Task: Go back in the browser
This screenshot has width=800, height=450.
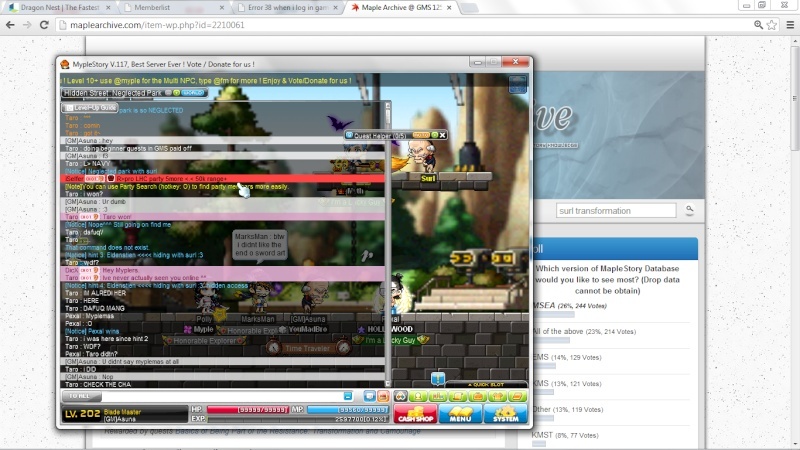Action: pos(10,25)
